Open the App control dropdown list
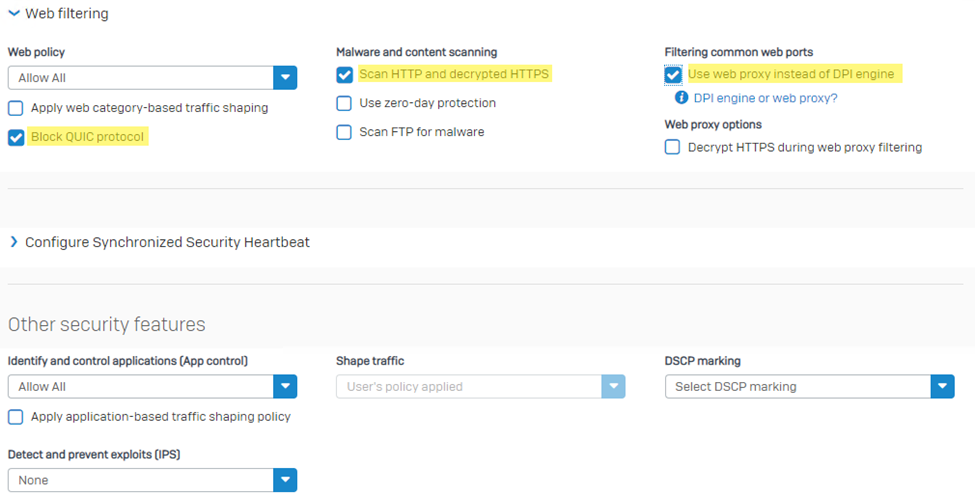Screen dimensions: 975x496 point(285,387)
